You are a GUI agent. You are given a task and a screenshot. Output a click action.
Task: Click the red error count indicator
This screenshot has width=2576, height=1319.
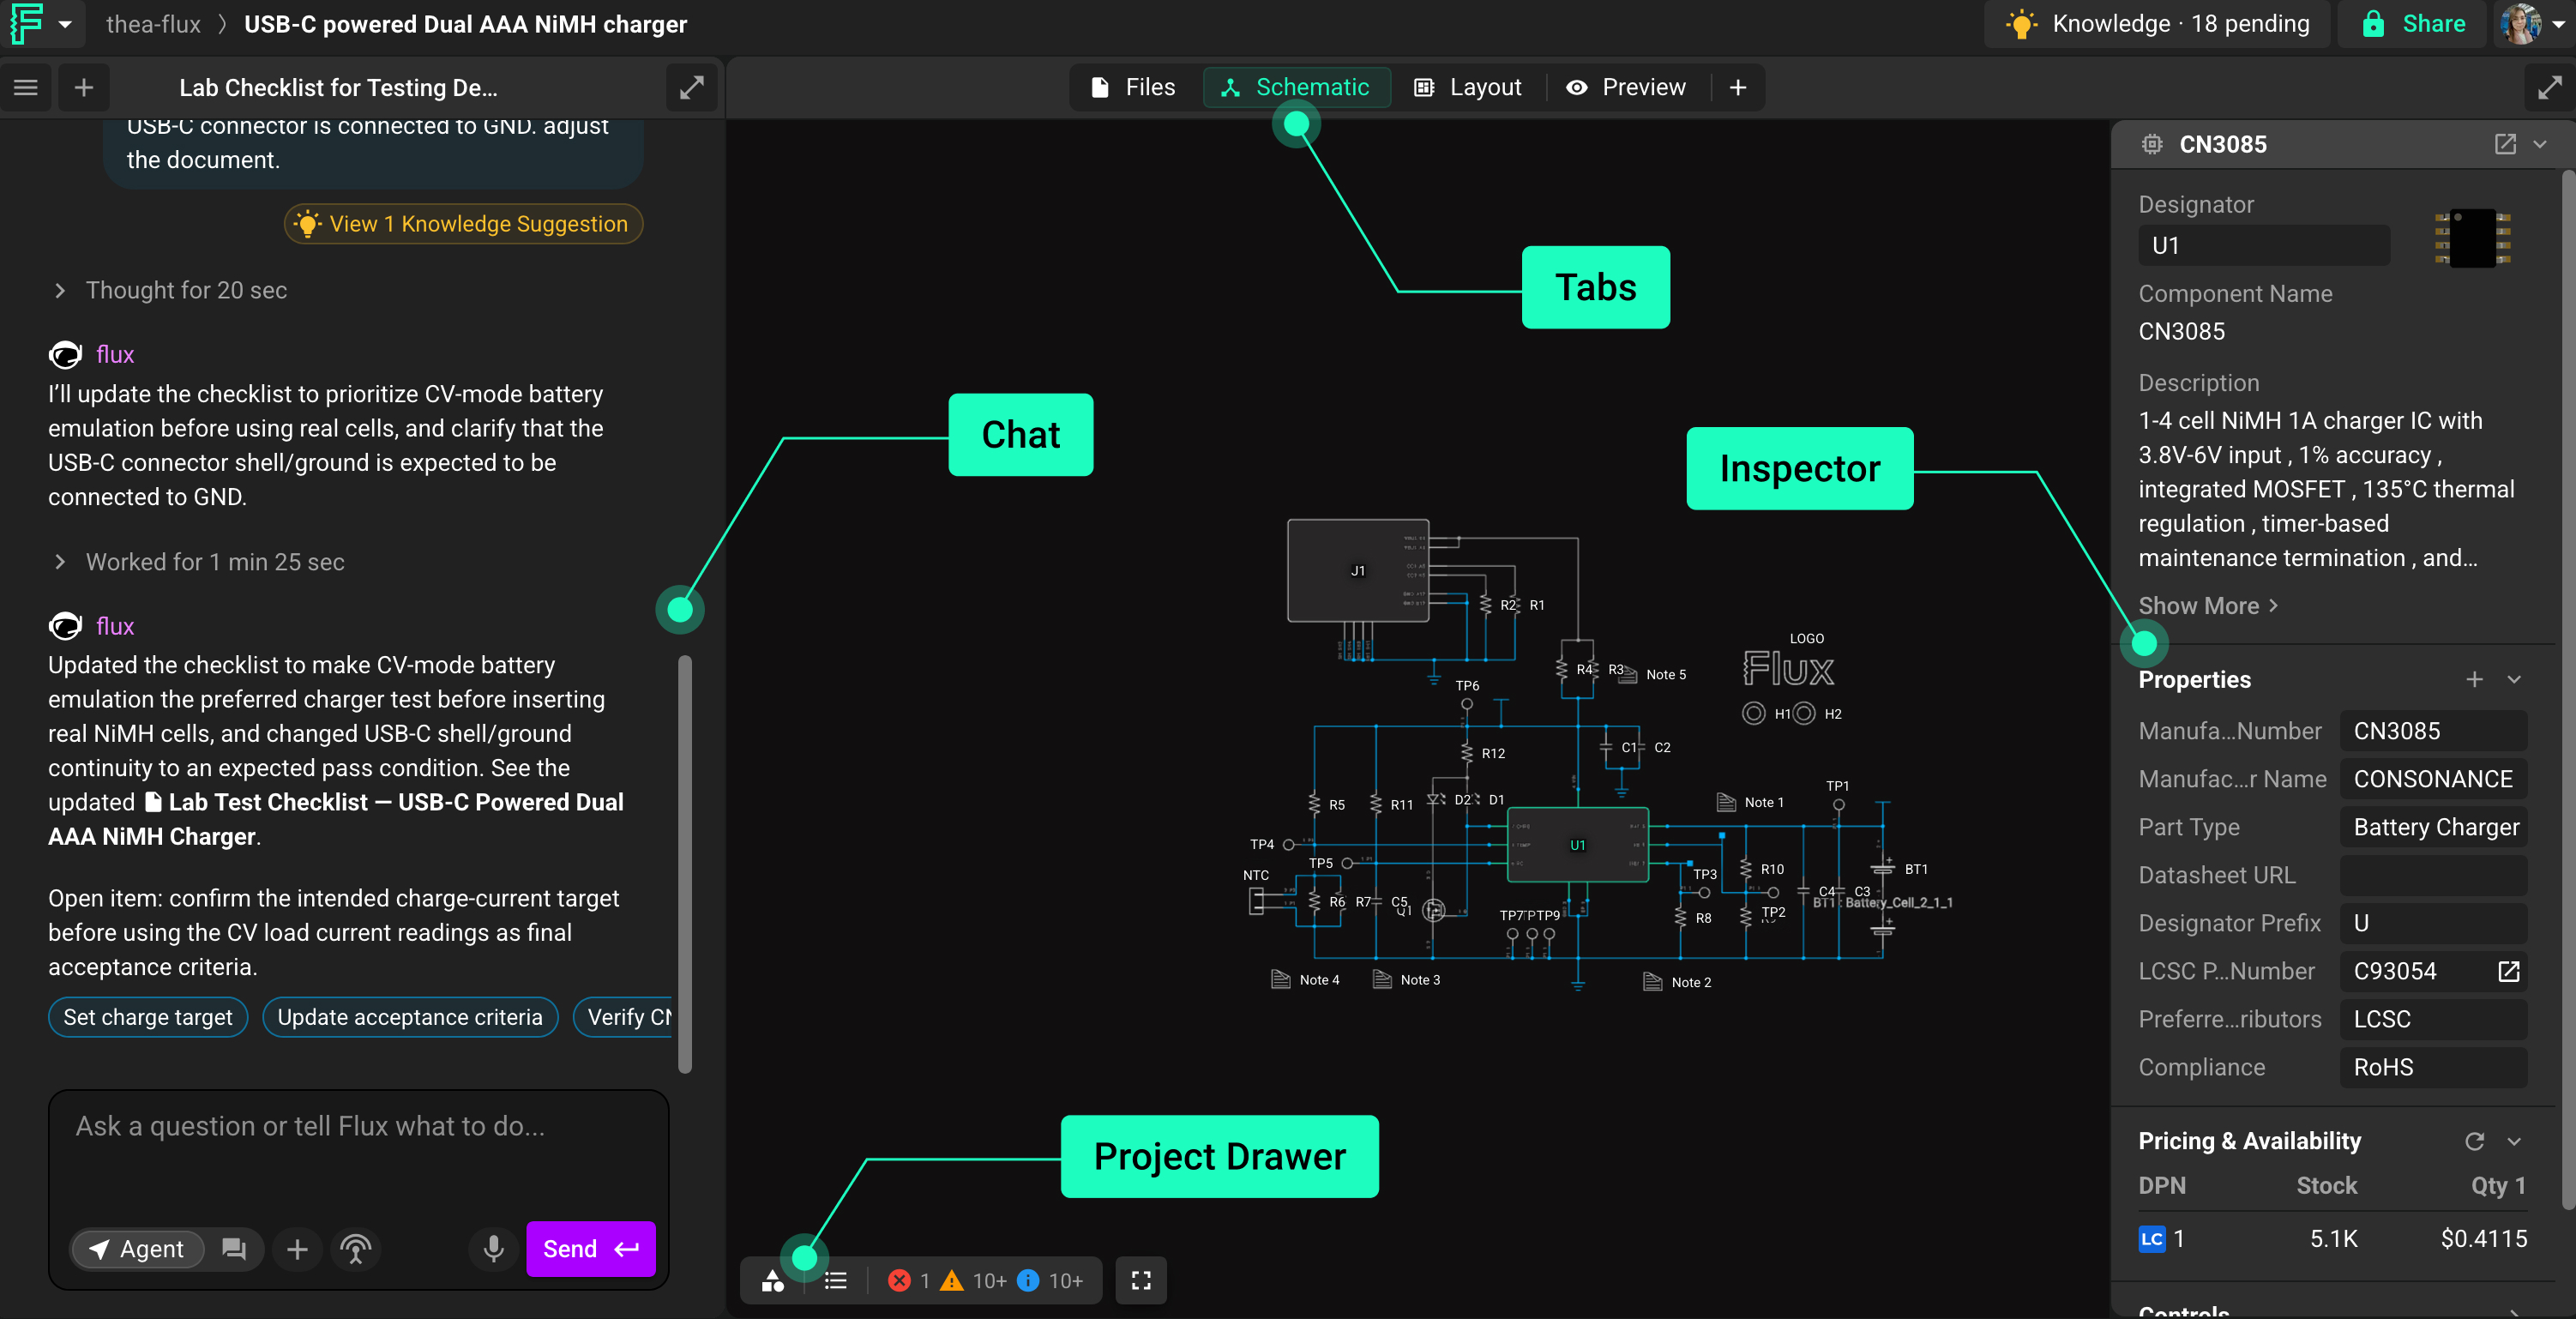(x=910, y=1280)
